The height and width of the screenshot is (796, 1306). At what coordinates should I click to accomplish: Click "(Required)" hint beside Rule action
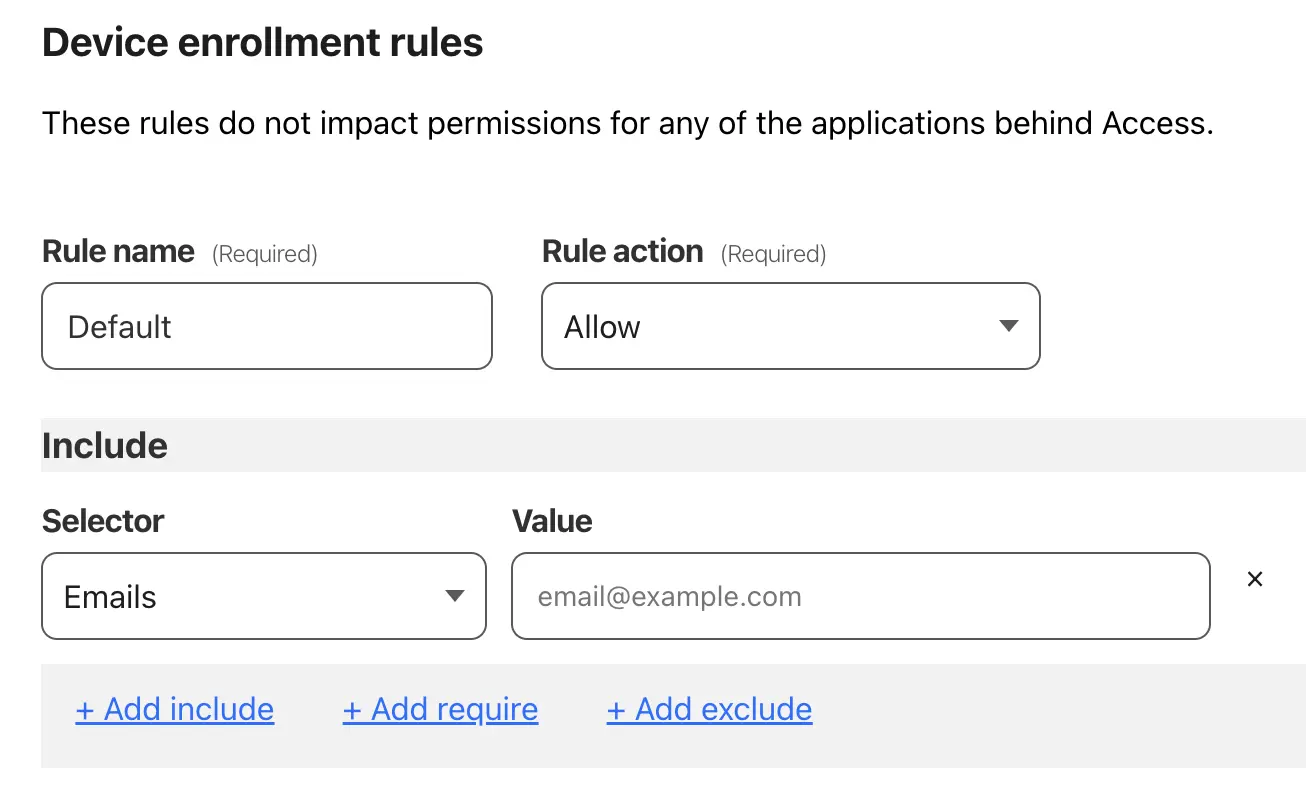pos(773,254)
